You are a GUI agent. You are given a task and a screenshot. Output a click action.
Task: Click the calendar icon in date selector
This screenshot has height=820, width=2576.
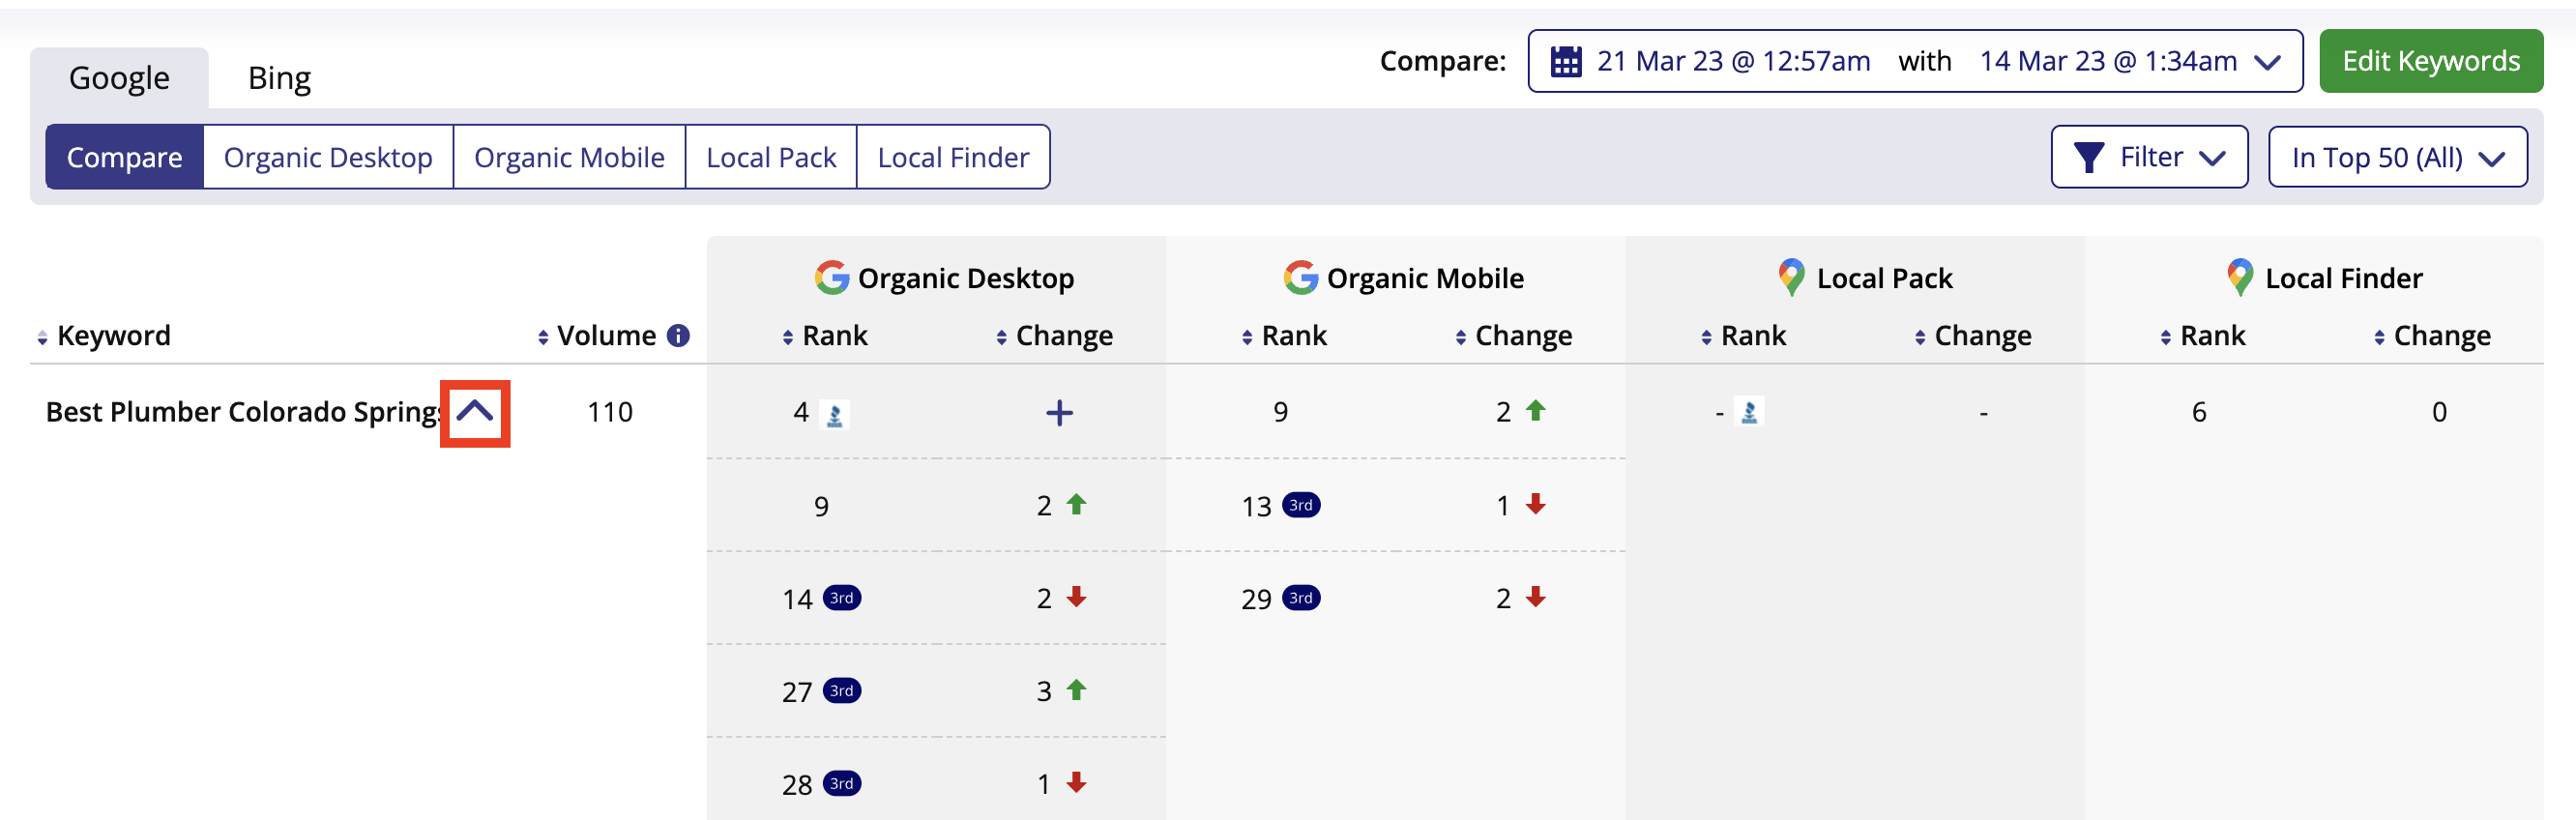point(1566,62)
